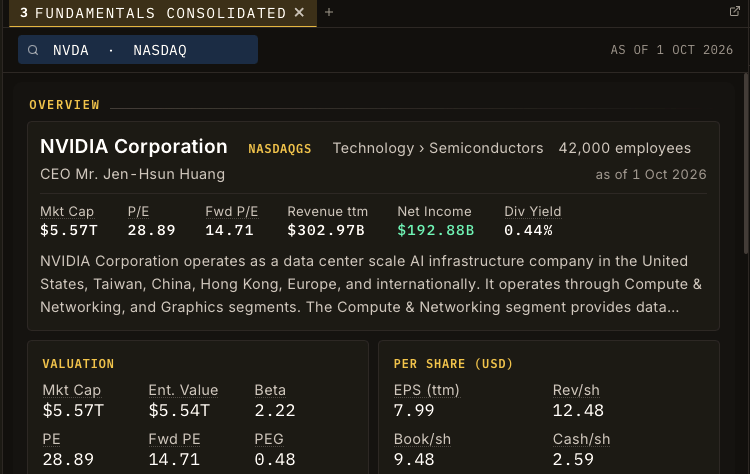Click the 2.22 beta value

click(x=275, y=410)
